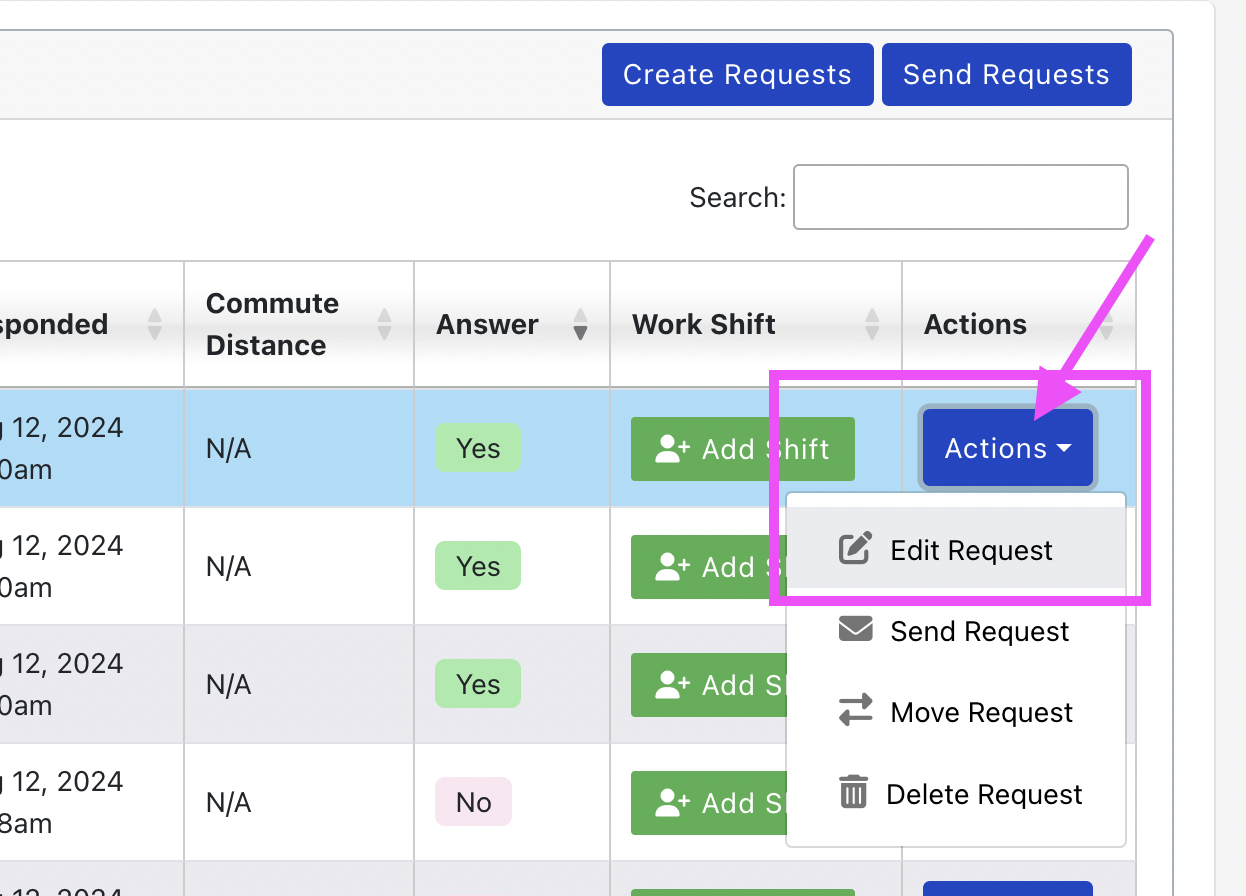1246x896 pixels.
Task: Sort by the Actions column header
Action: point(1018,324)
